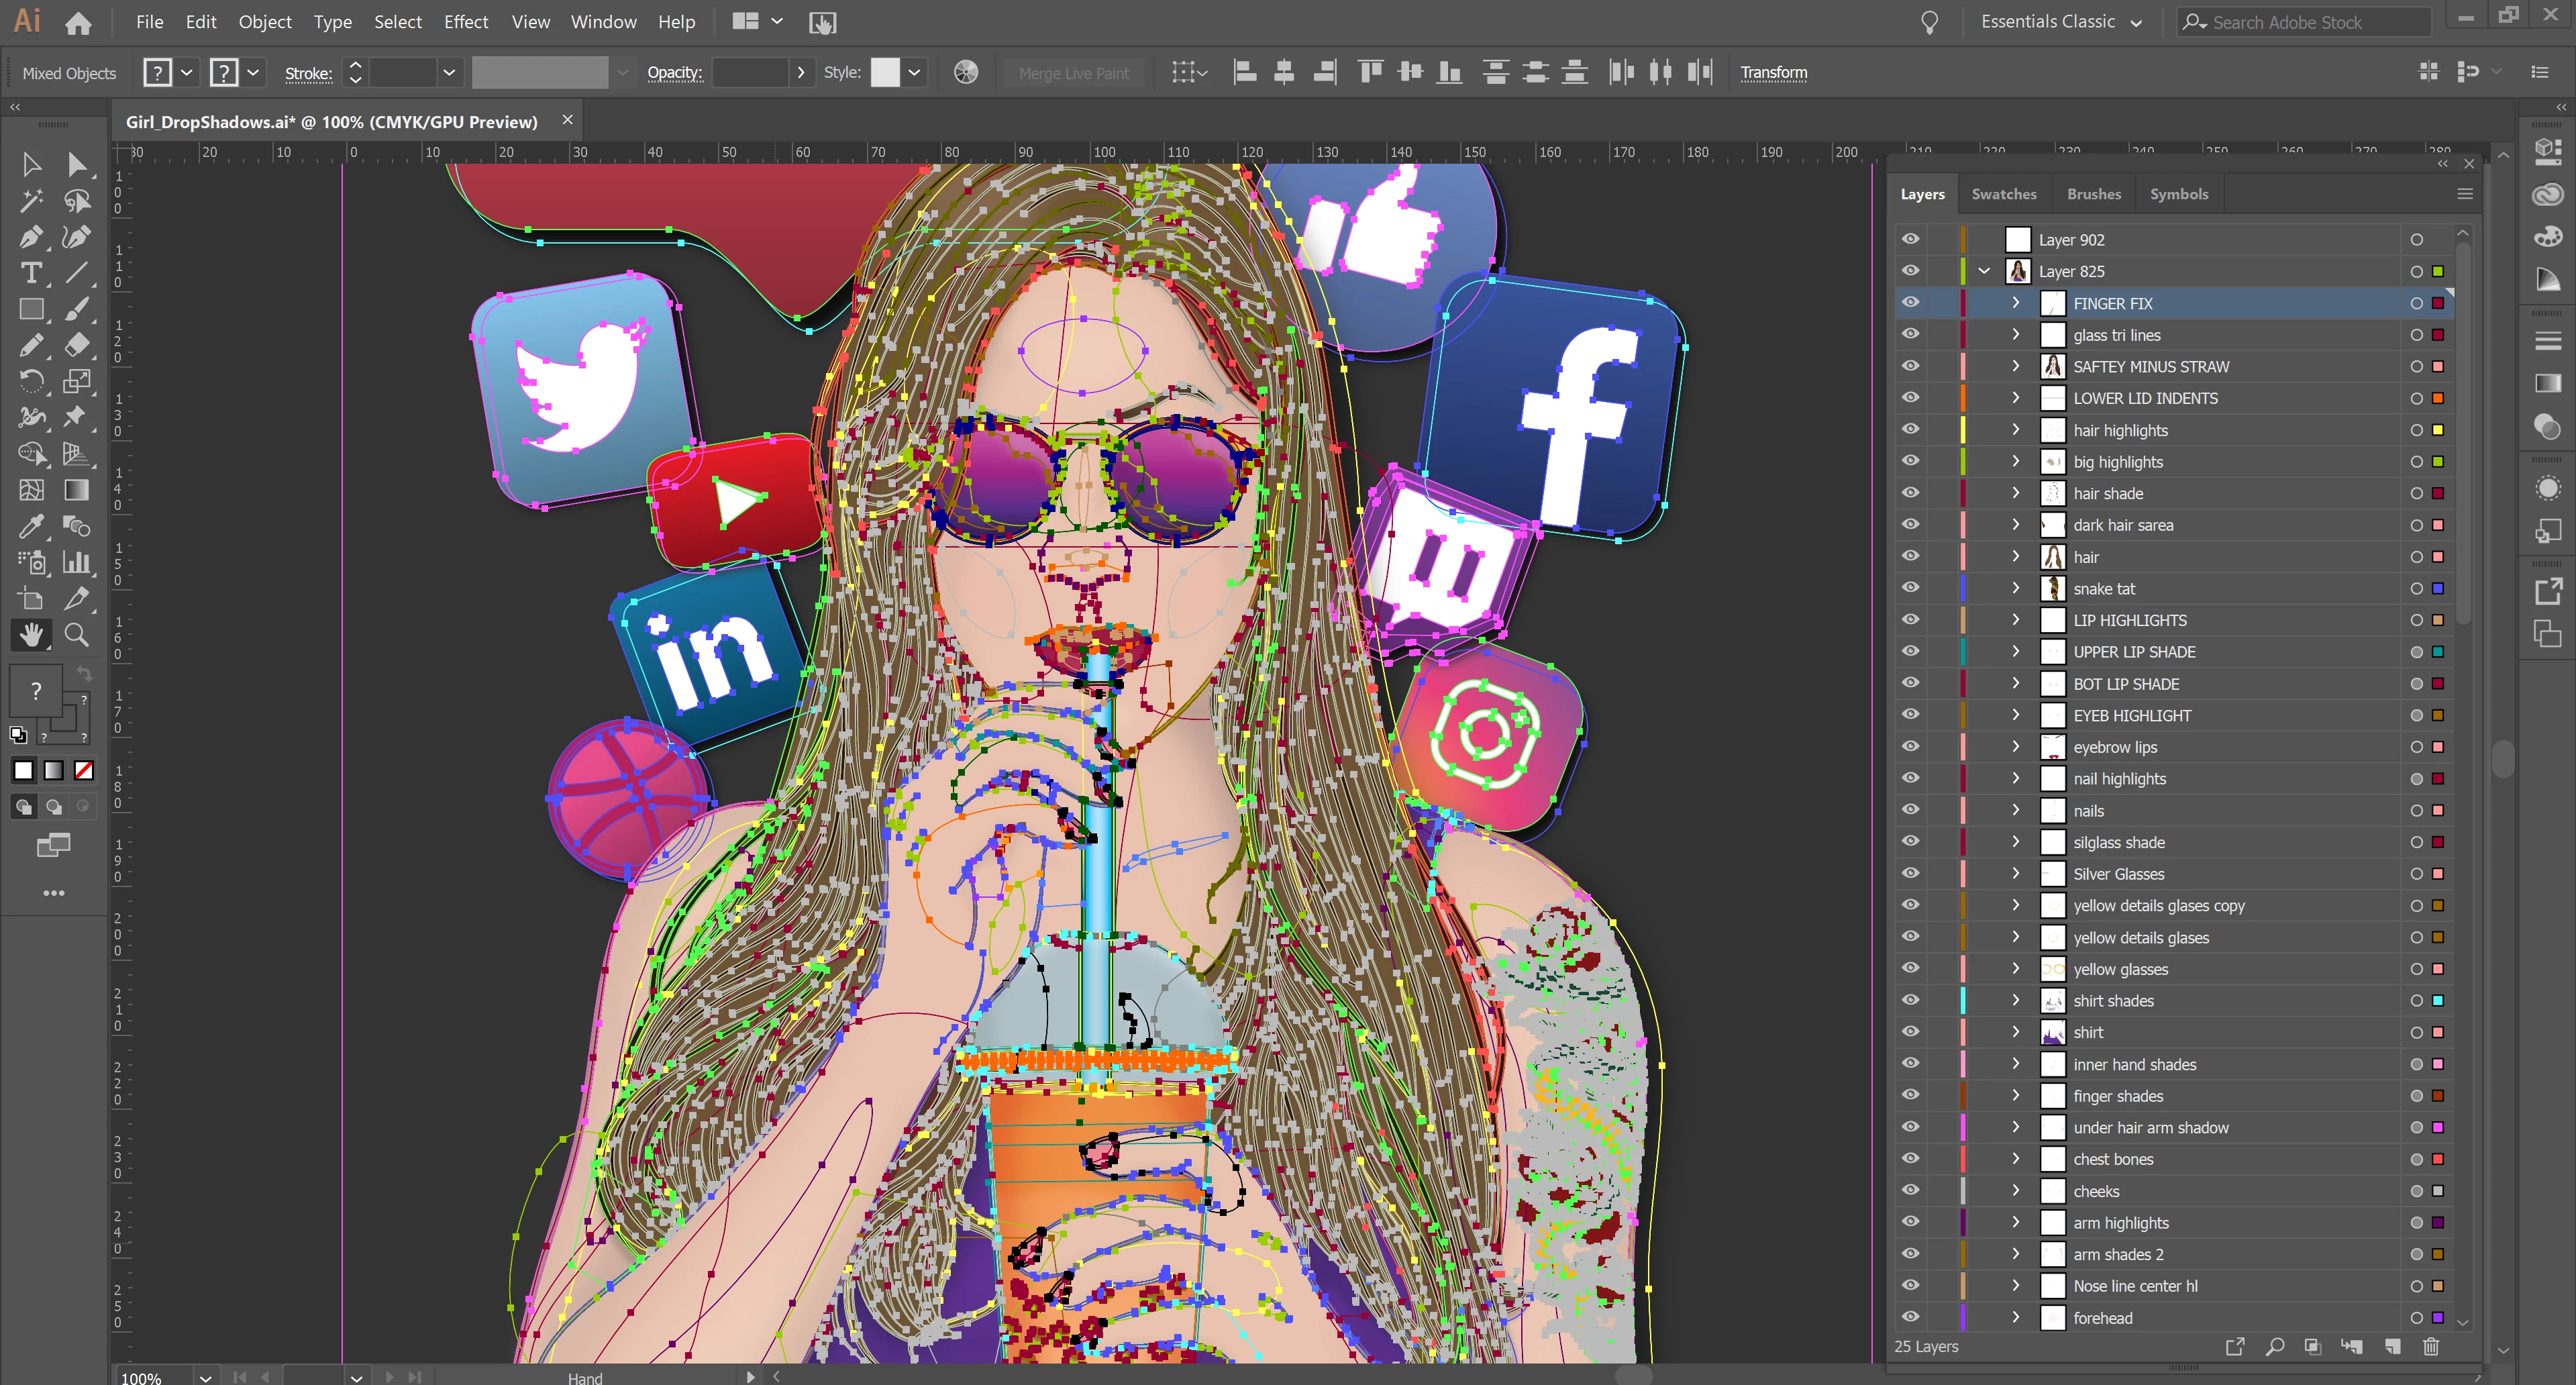Select the Eyedropper tool

(x=31, y=526)
